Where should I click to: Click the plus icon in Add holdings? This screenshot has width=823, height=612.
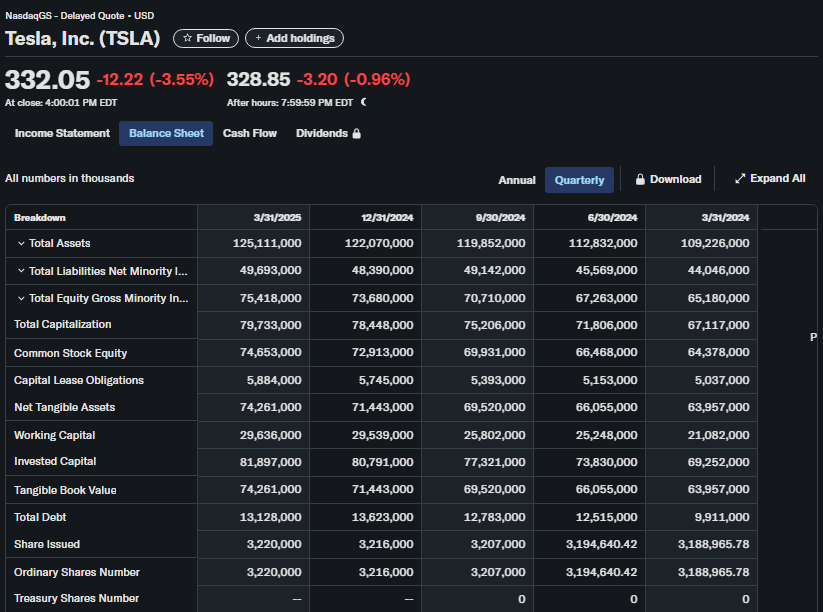coord(258,38)
